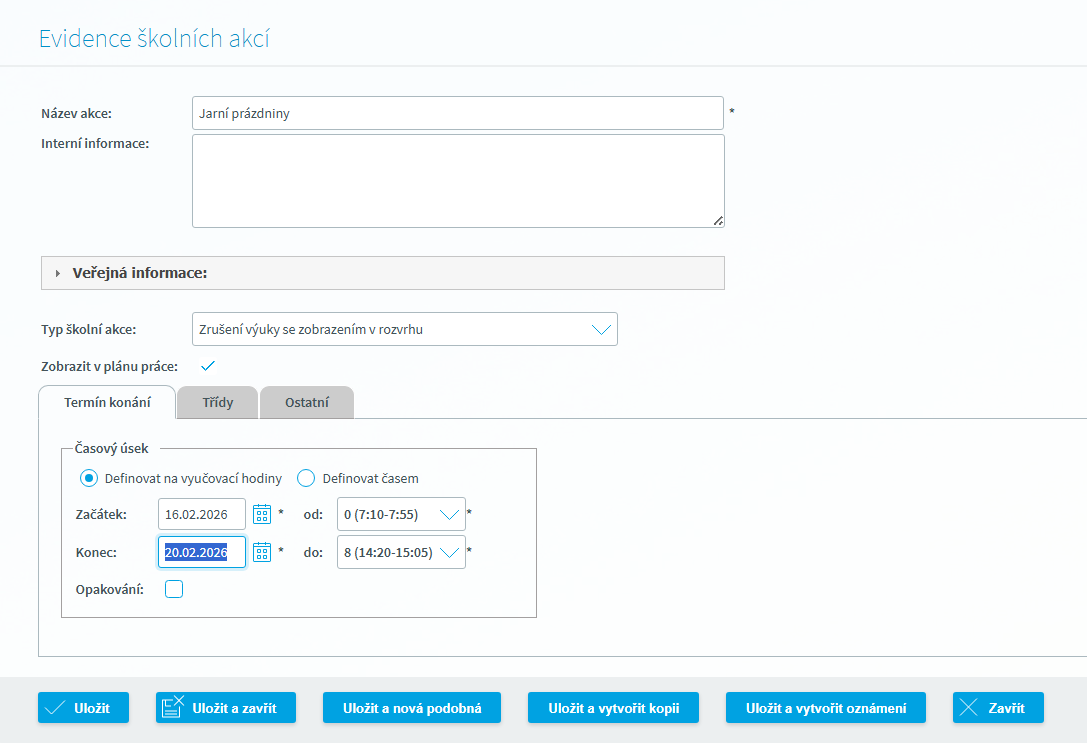
Task: Expand the Veřejná informace section
Action: [58, 273]
